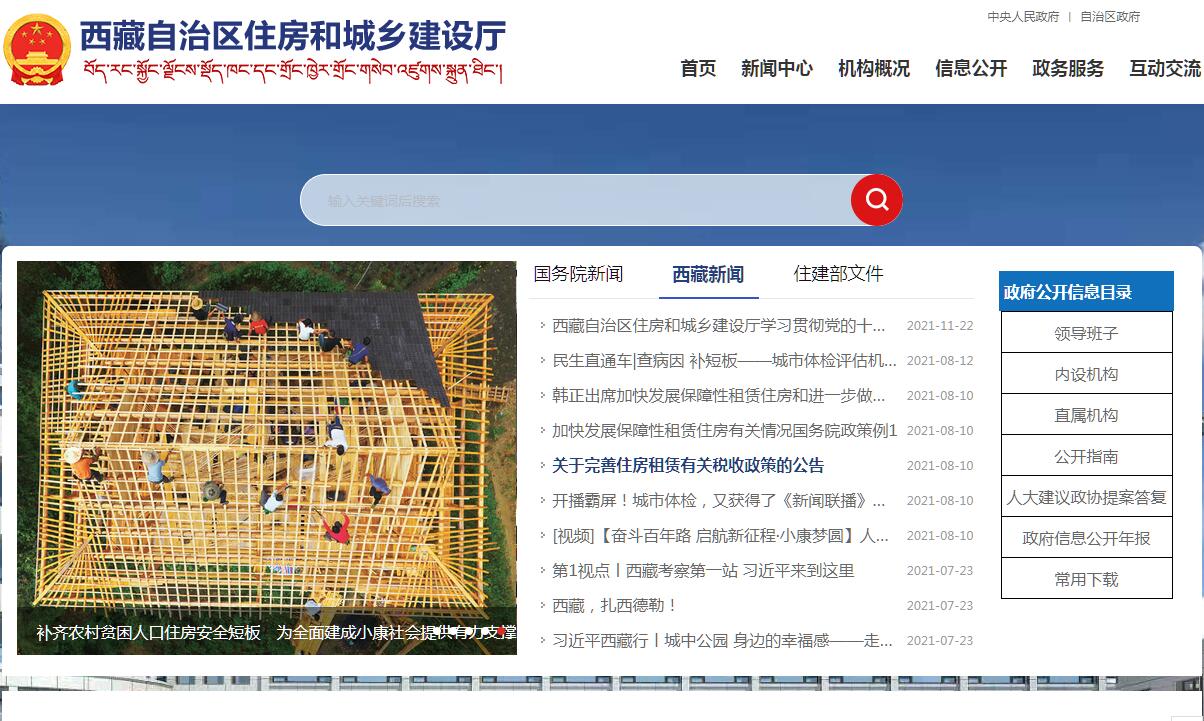Open the 关于完善住房租赁有关税收政策的公告 article
This screenshot has height=721, width=1204.
(x=688, y=466)
